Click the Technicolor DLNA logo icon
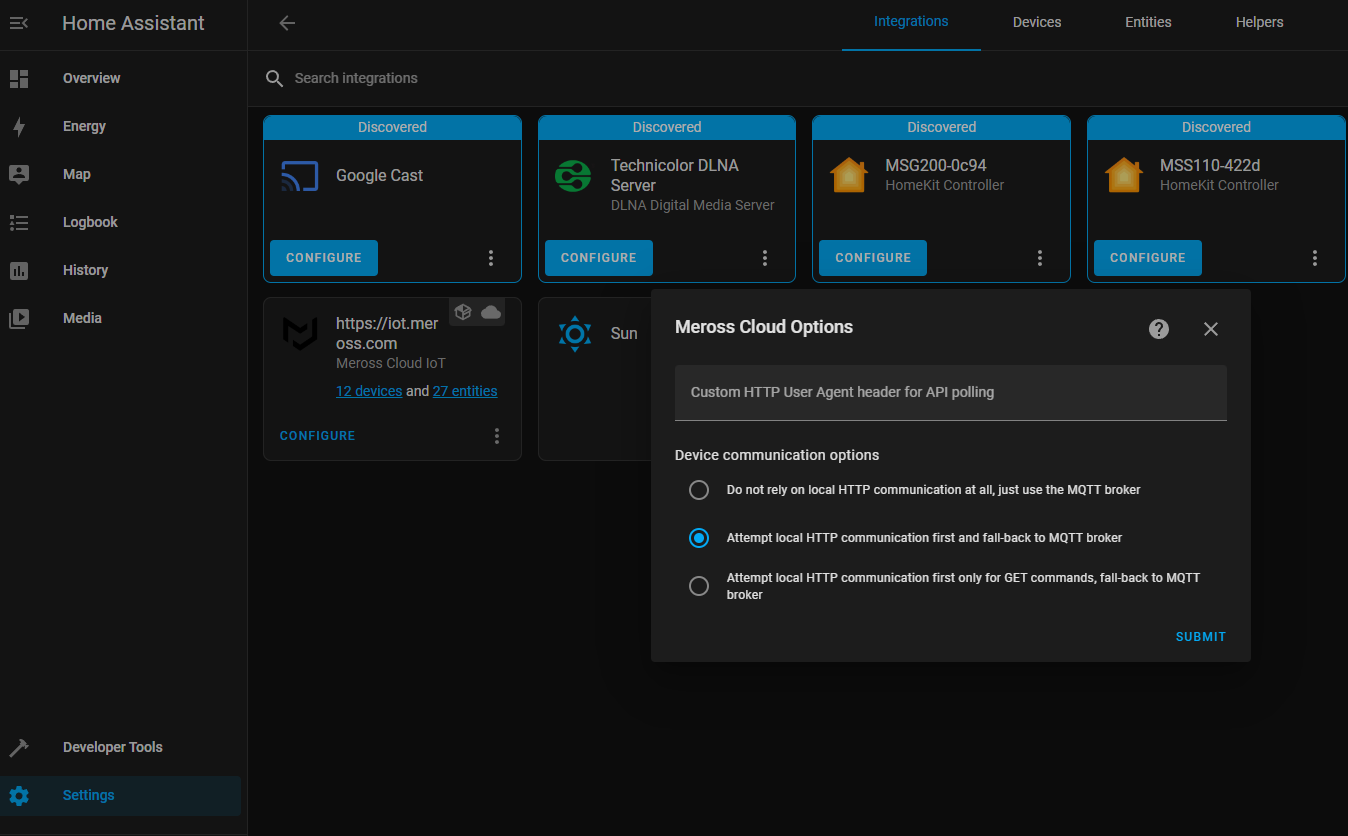The image size is (1348, 836). (573, 176)
